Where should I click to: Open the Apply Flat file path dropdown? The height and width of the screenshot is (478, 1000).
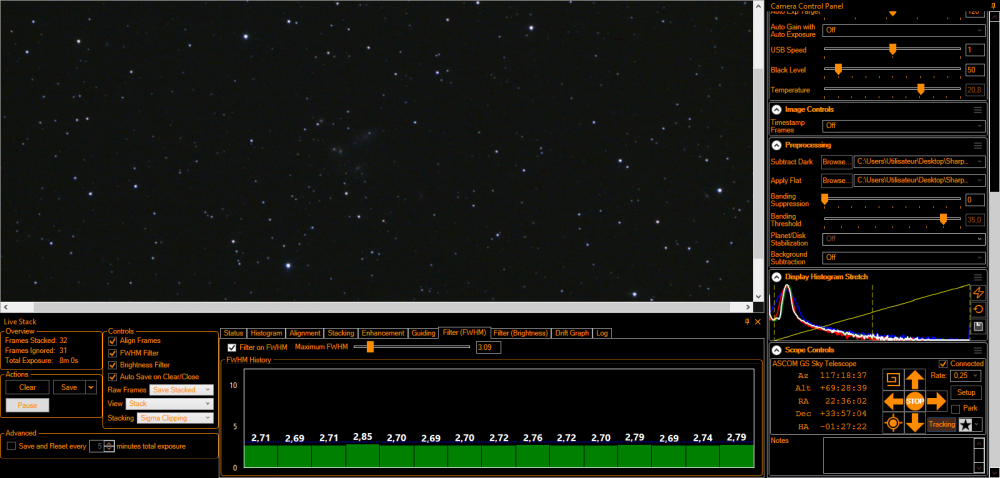[920, 180]
